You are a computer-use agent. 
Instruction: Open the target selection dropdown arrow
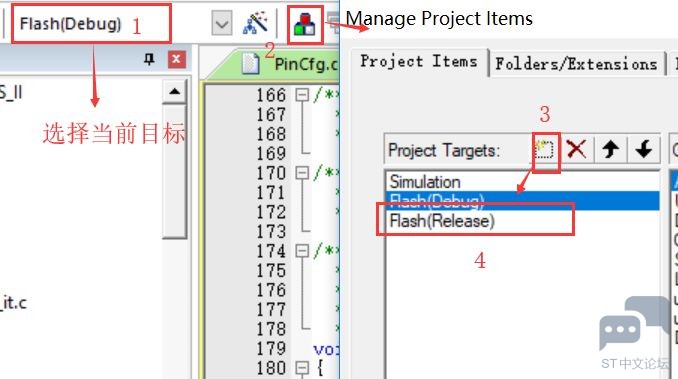tap(222, 23)
